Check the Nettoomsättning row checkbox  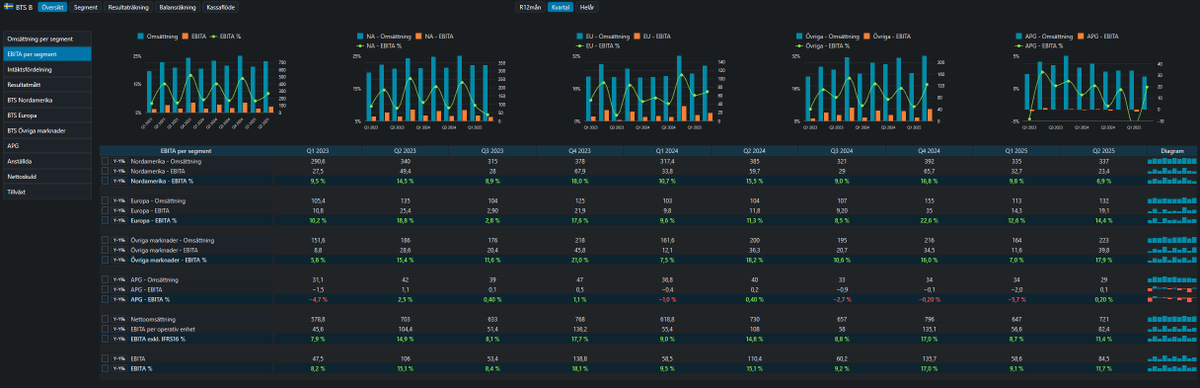105,319
